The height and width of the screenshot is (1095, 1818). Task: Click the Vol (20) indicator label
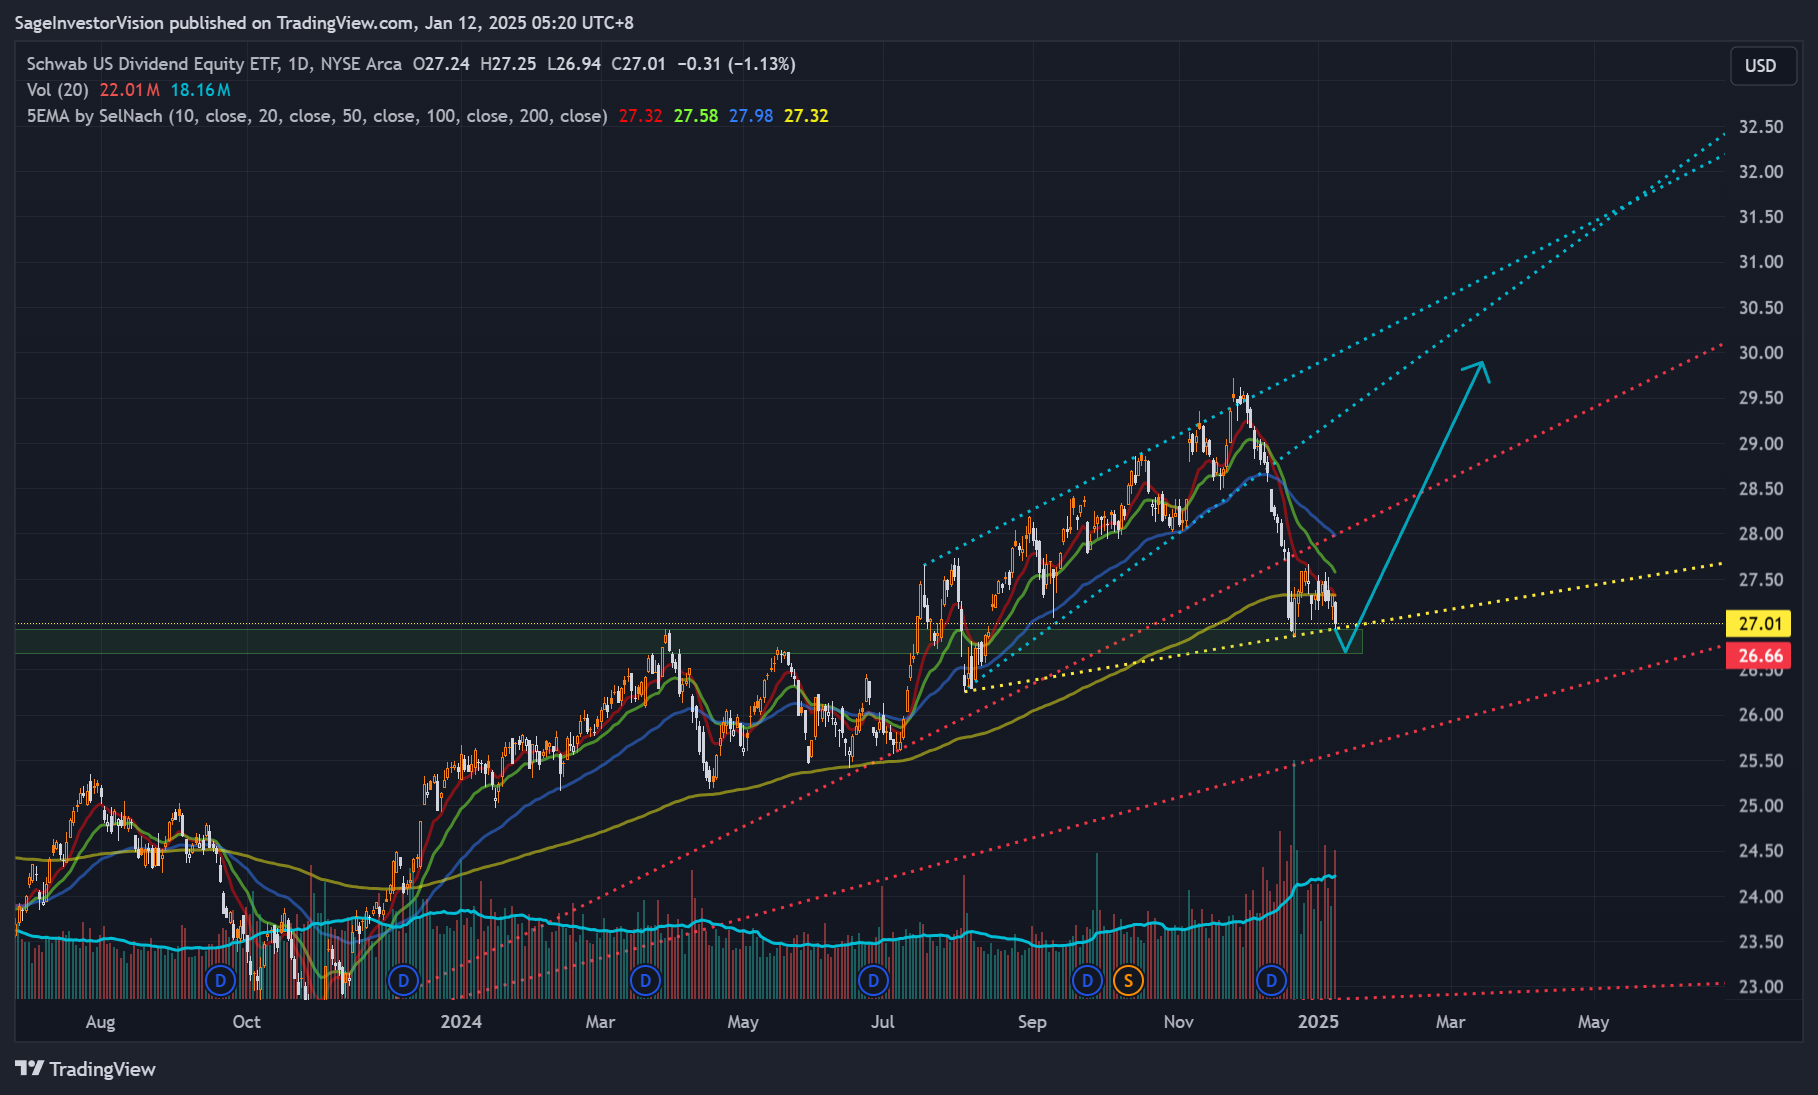pos(58,90)
